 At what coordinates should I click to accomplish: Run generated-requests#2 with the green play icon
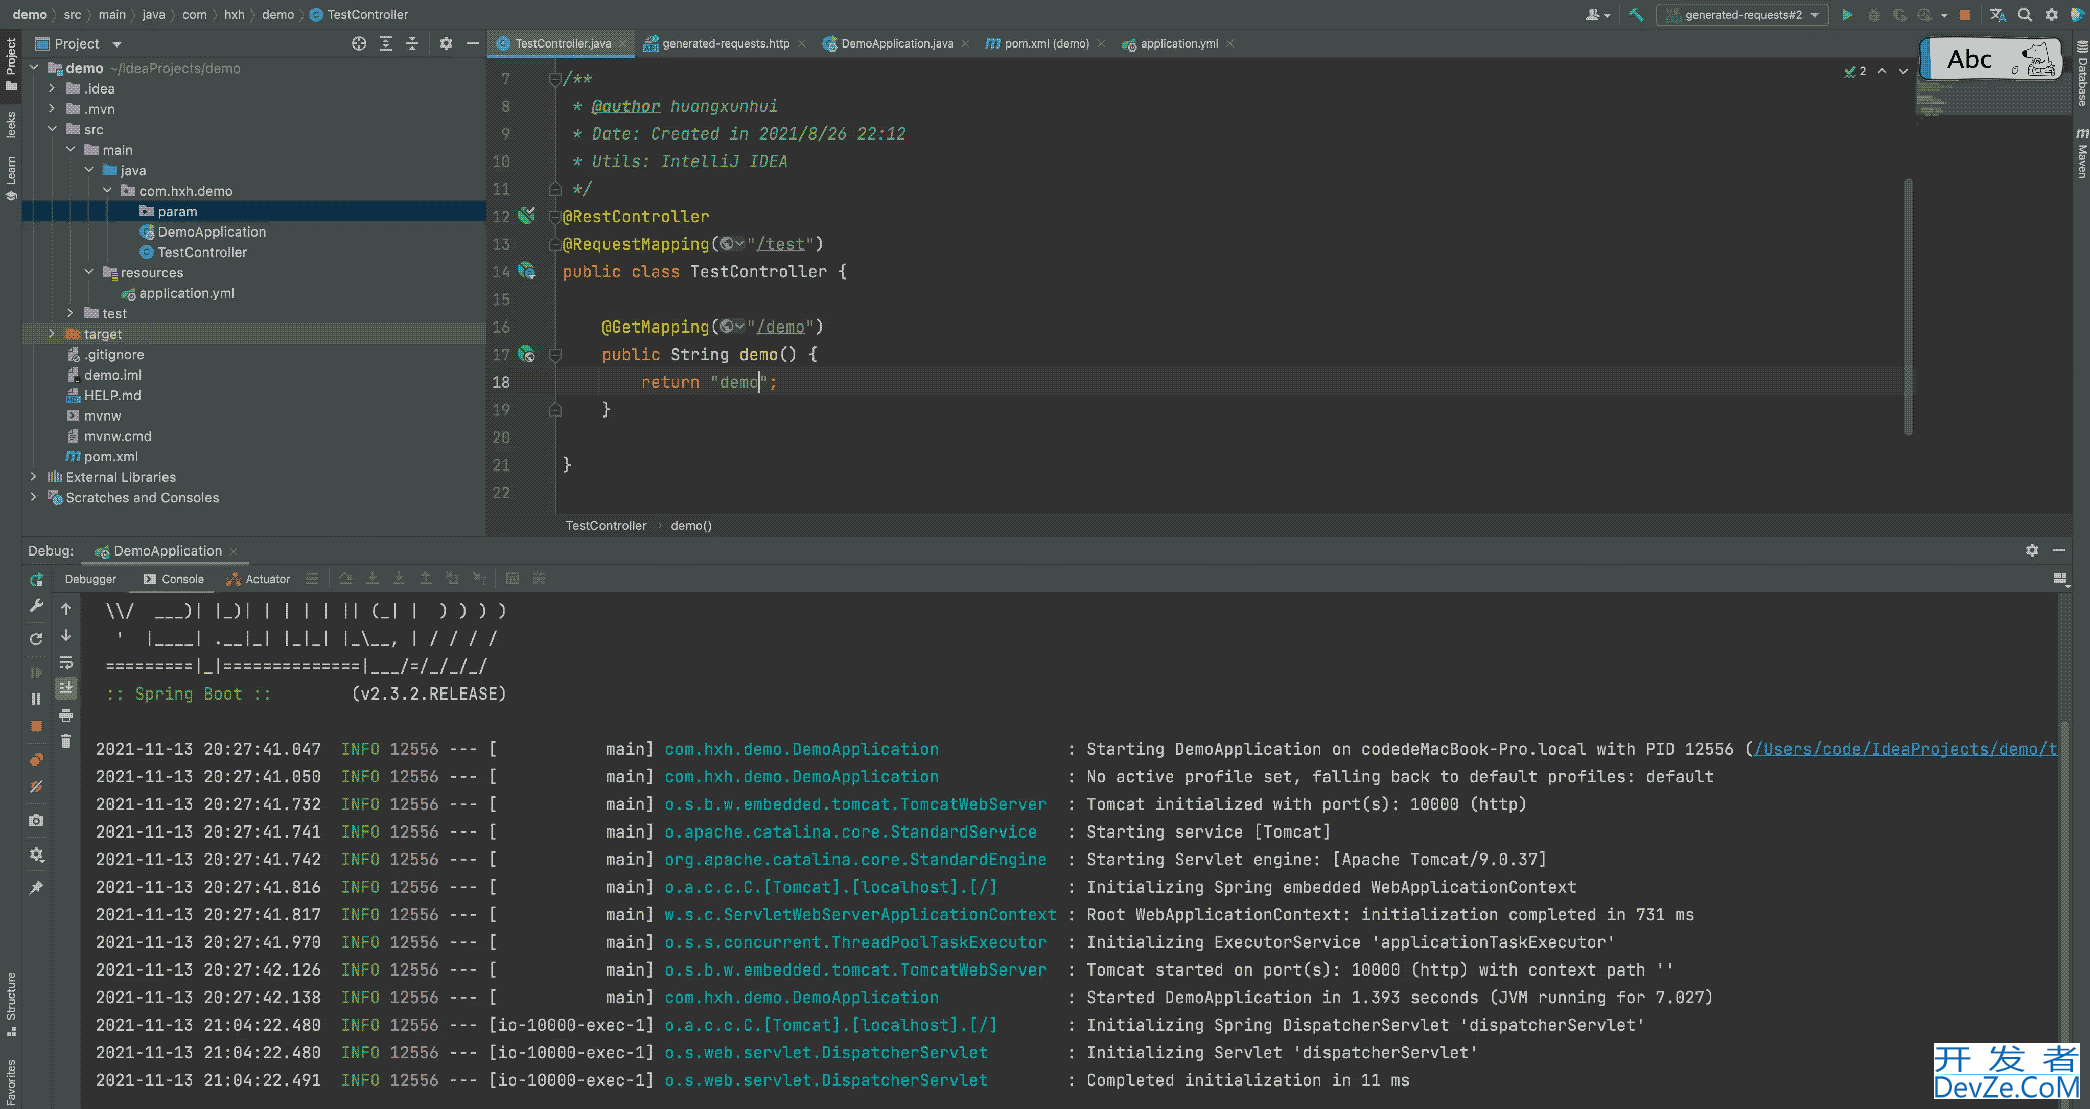(1847, 15)
